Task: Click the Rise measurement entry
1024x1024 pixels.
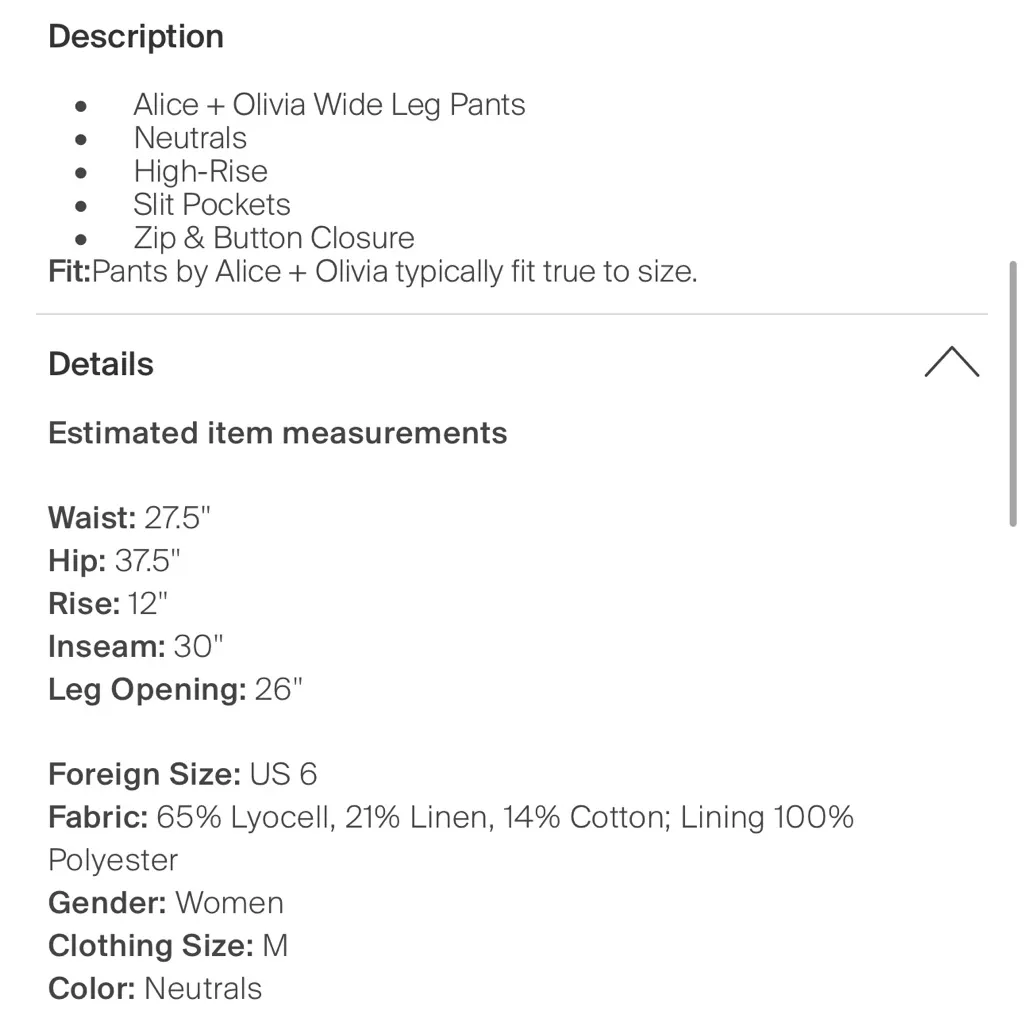Action: (x=107, y=604)
